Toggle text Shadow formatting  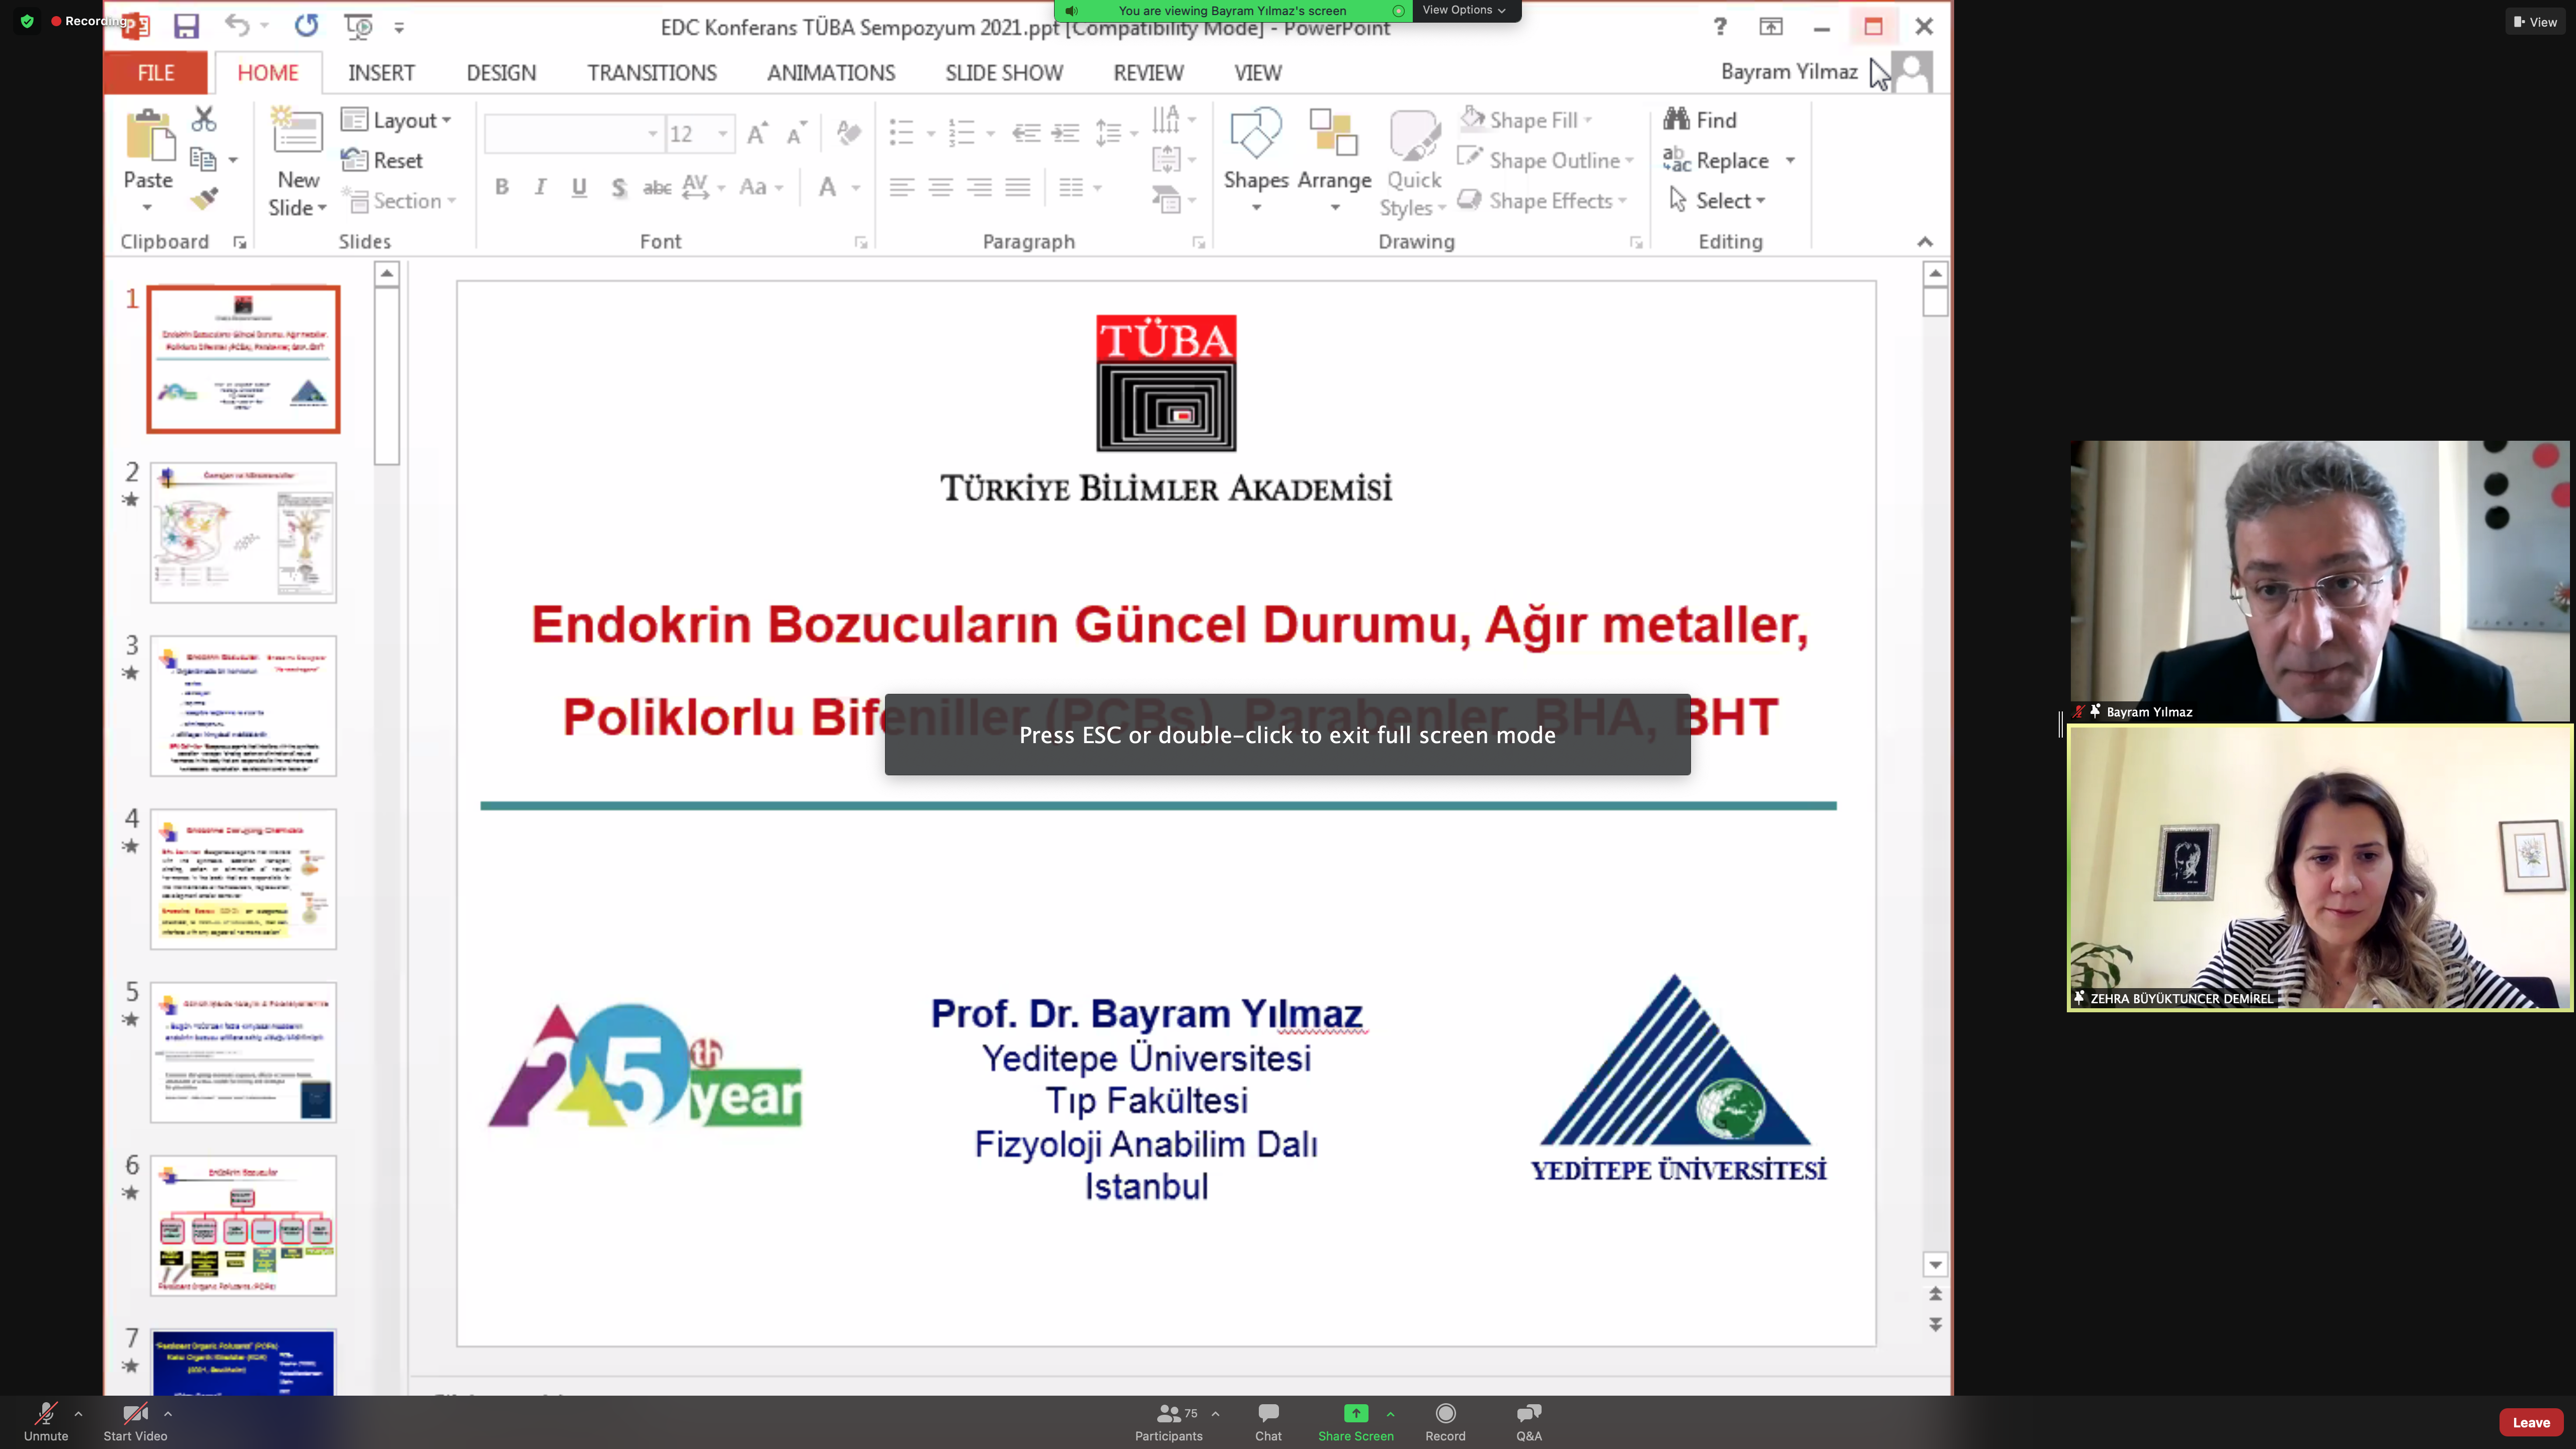pos(619,187)
